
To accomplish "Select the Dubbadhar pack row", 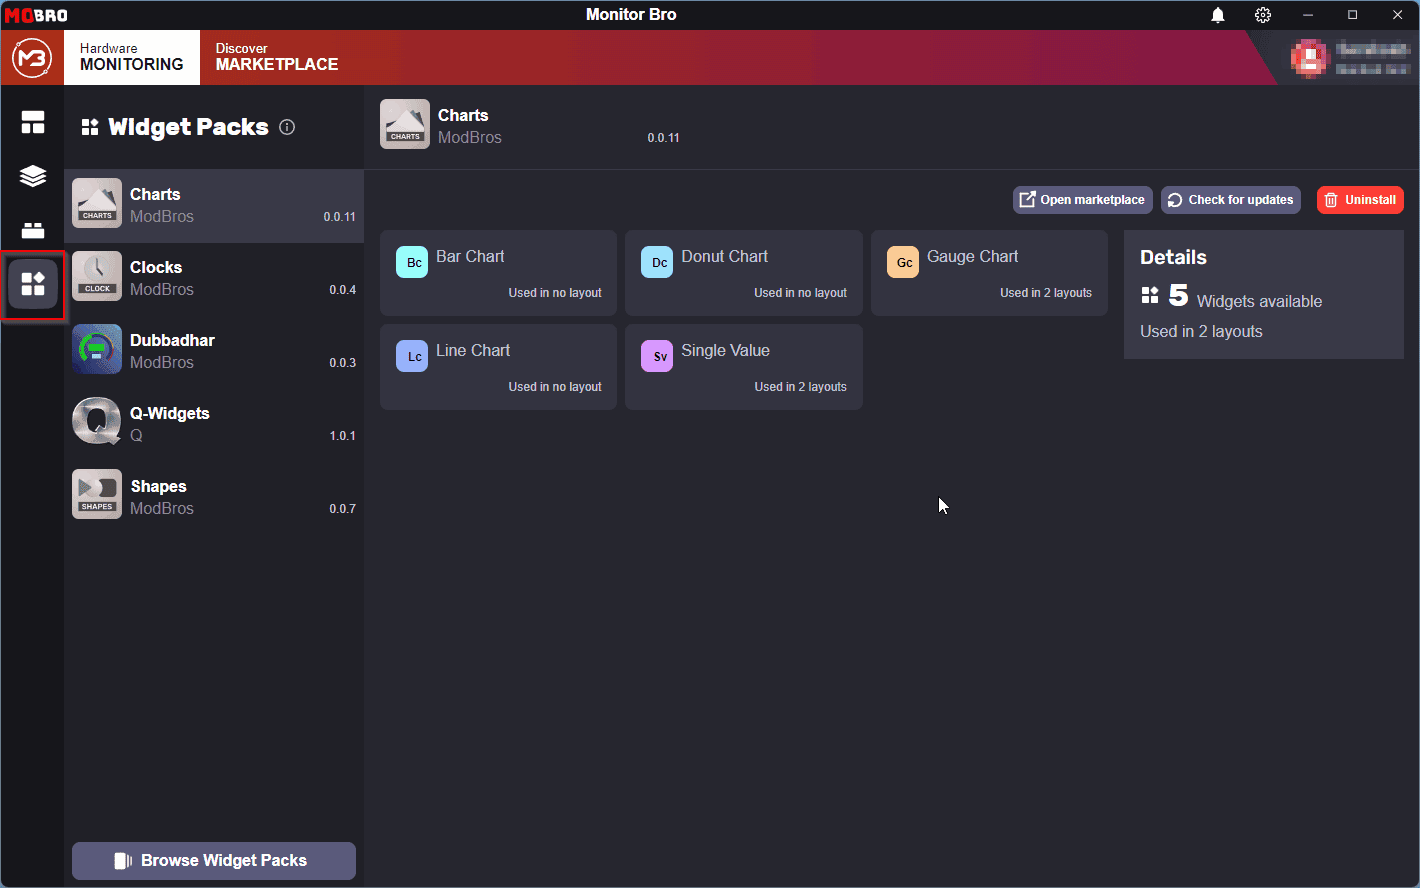I will pyautogui.click(x=214, y=351).
